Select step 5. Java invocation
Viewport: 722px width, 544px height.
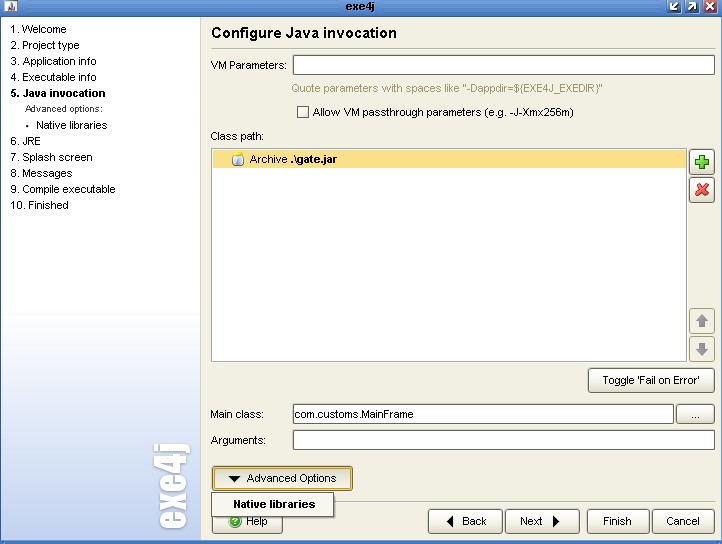point(58,93)
